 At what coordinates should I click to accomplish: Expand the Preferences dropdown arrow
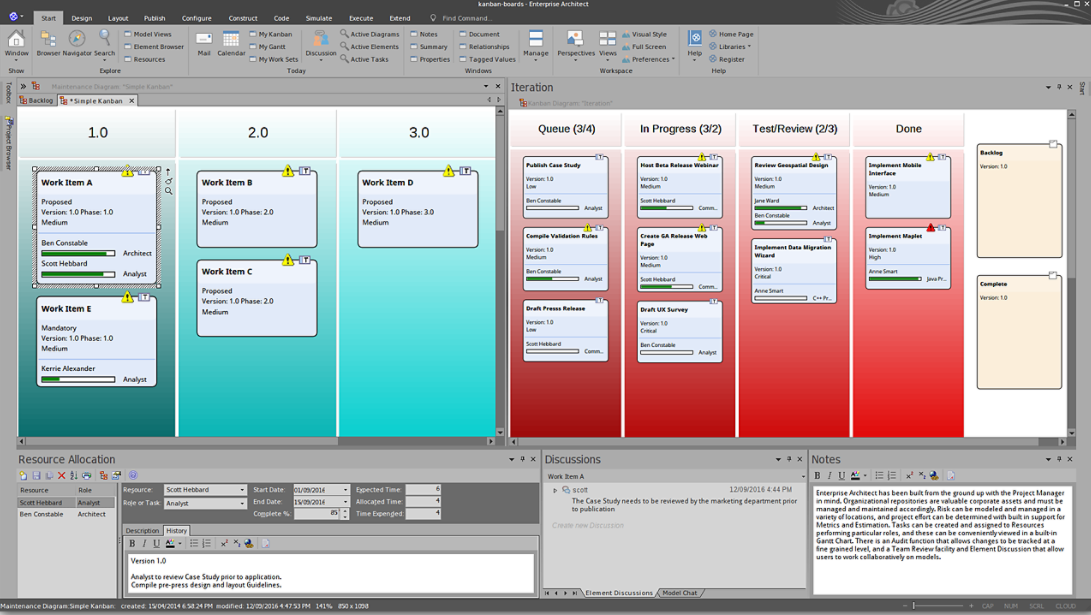point(674,59)
